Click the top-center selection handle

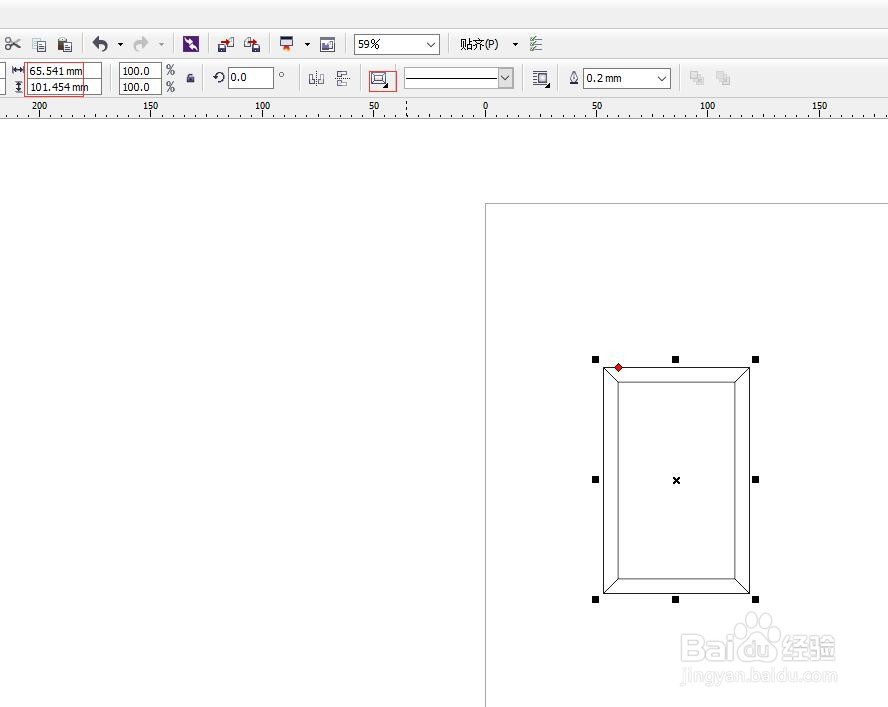tap(675, 360)
